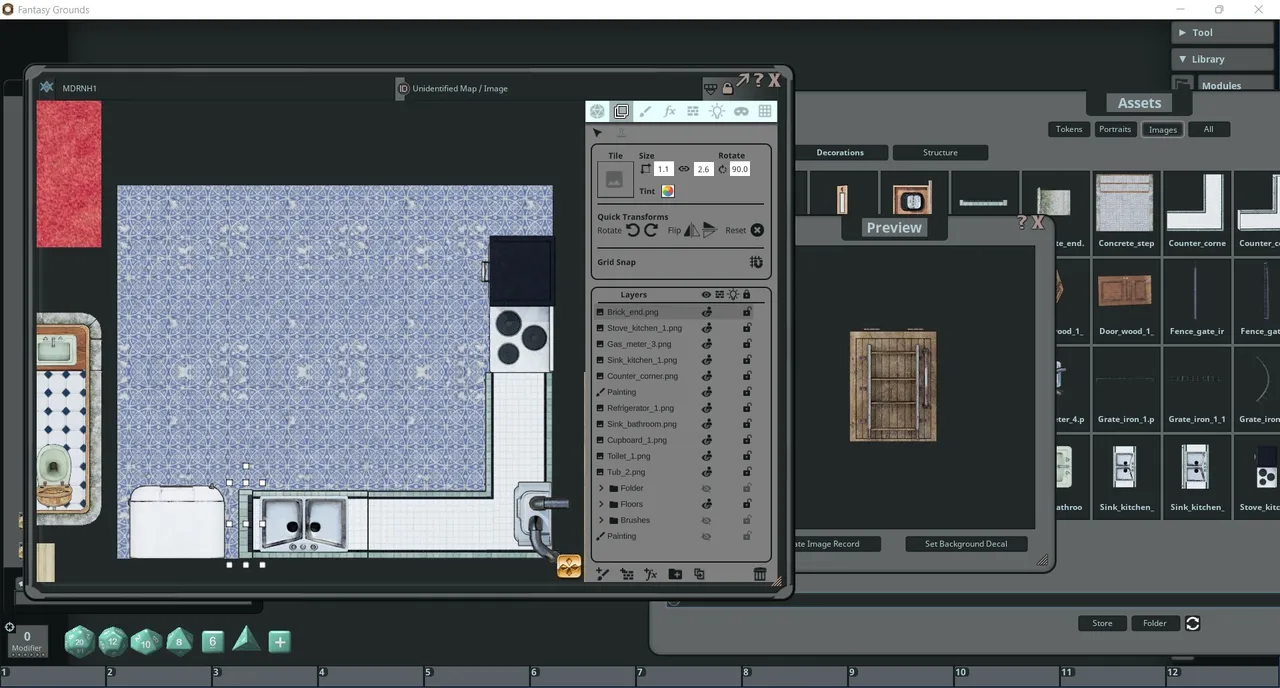The image size is (1280, 688).
Task: Open map window share dropdown icon
Action: [x=711, y=88]
